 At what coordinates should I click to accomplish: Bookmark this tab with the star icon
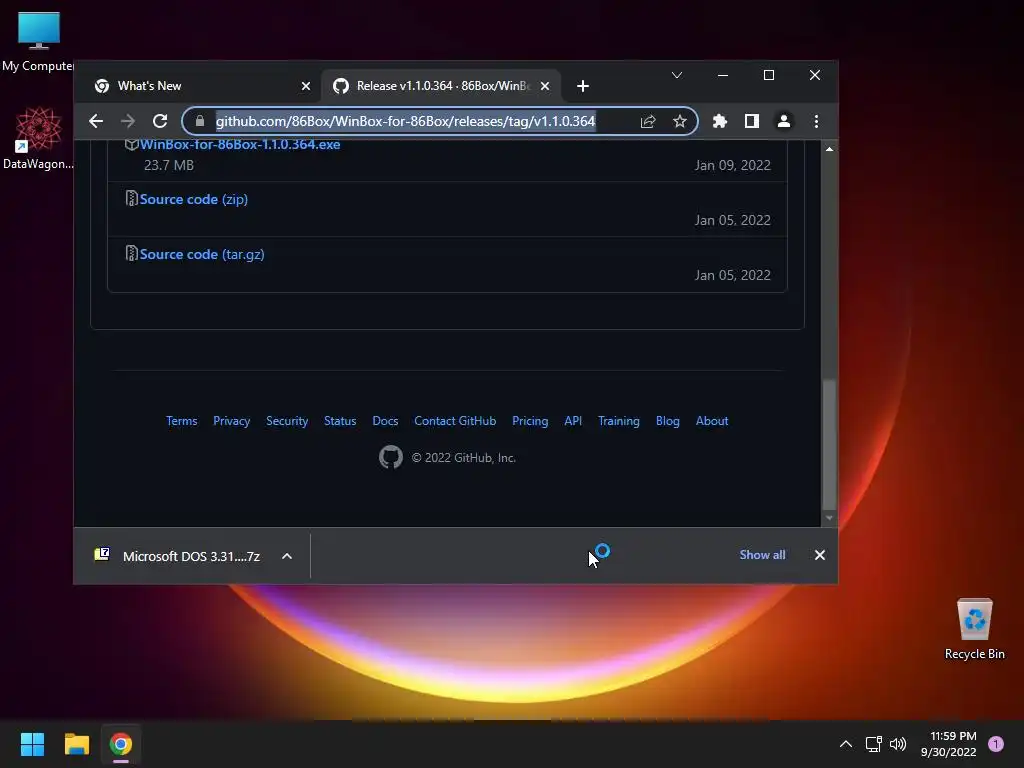tap(680, 121)
